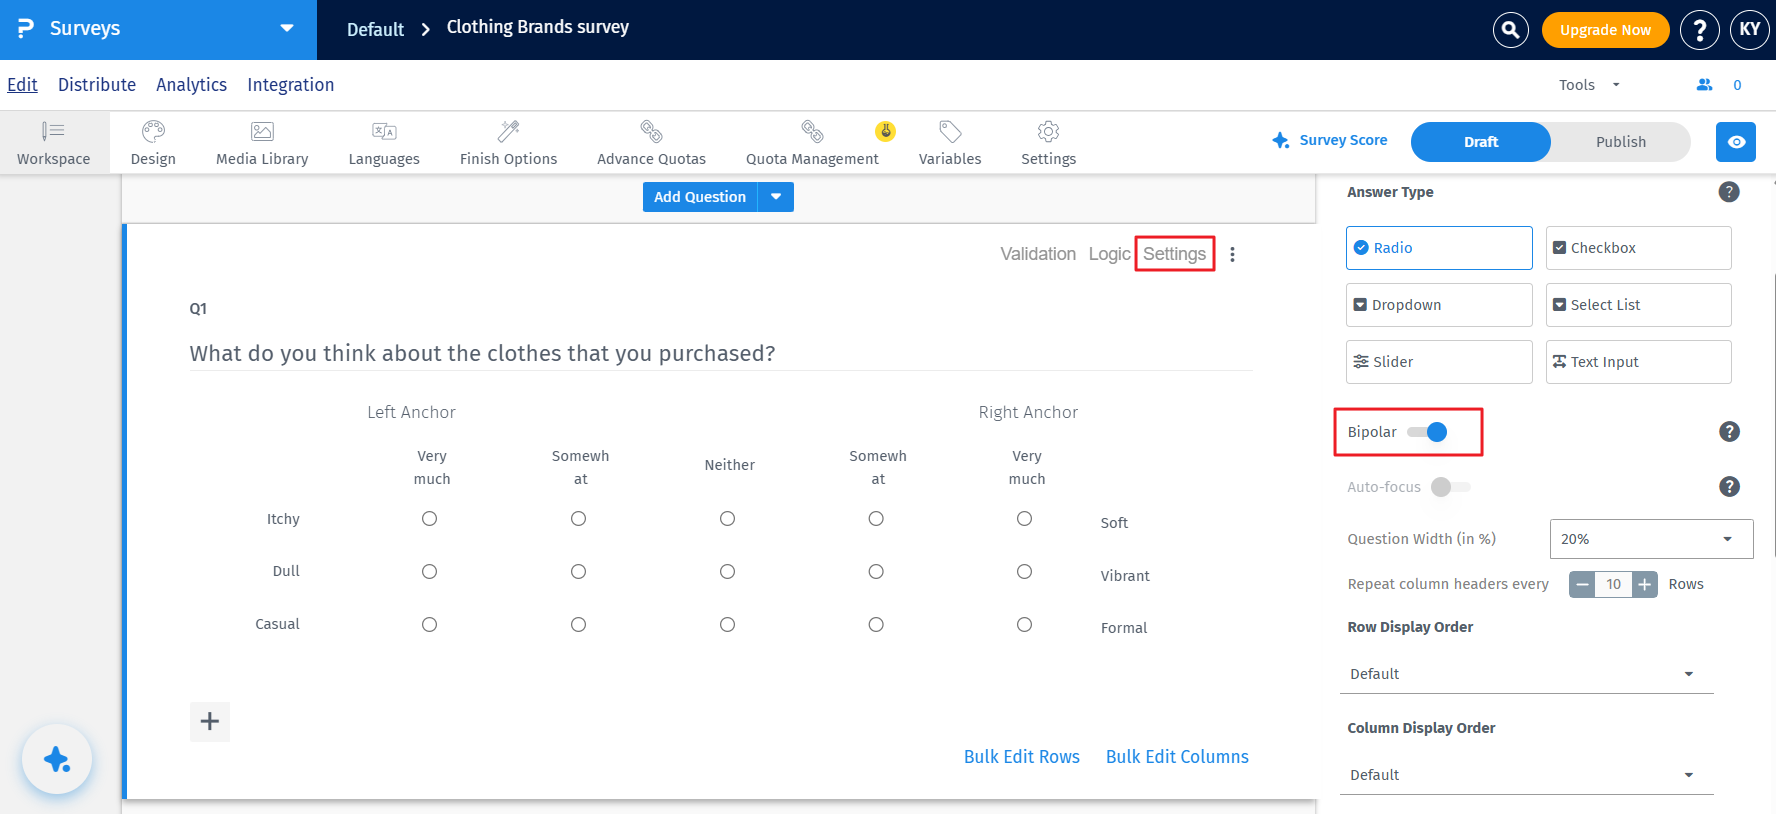
Task: Select Neither radio for Dull row
Action: click(728, 572)
